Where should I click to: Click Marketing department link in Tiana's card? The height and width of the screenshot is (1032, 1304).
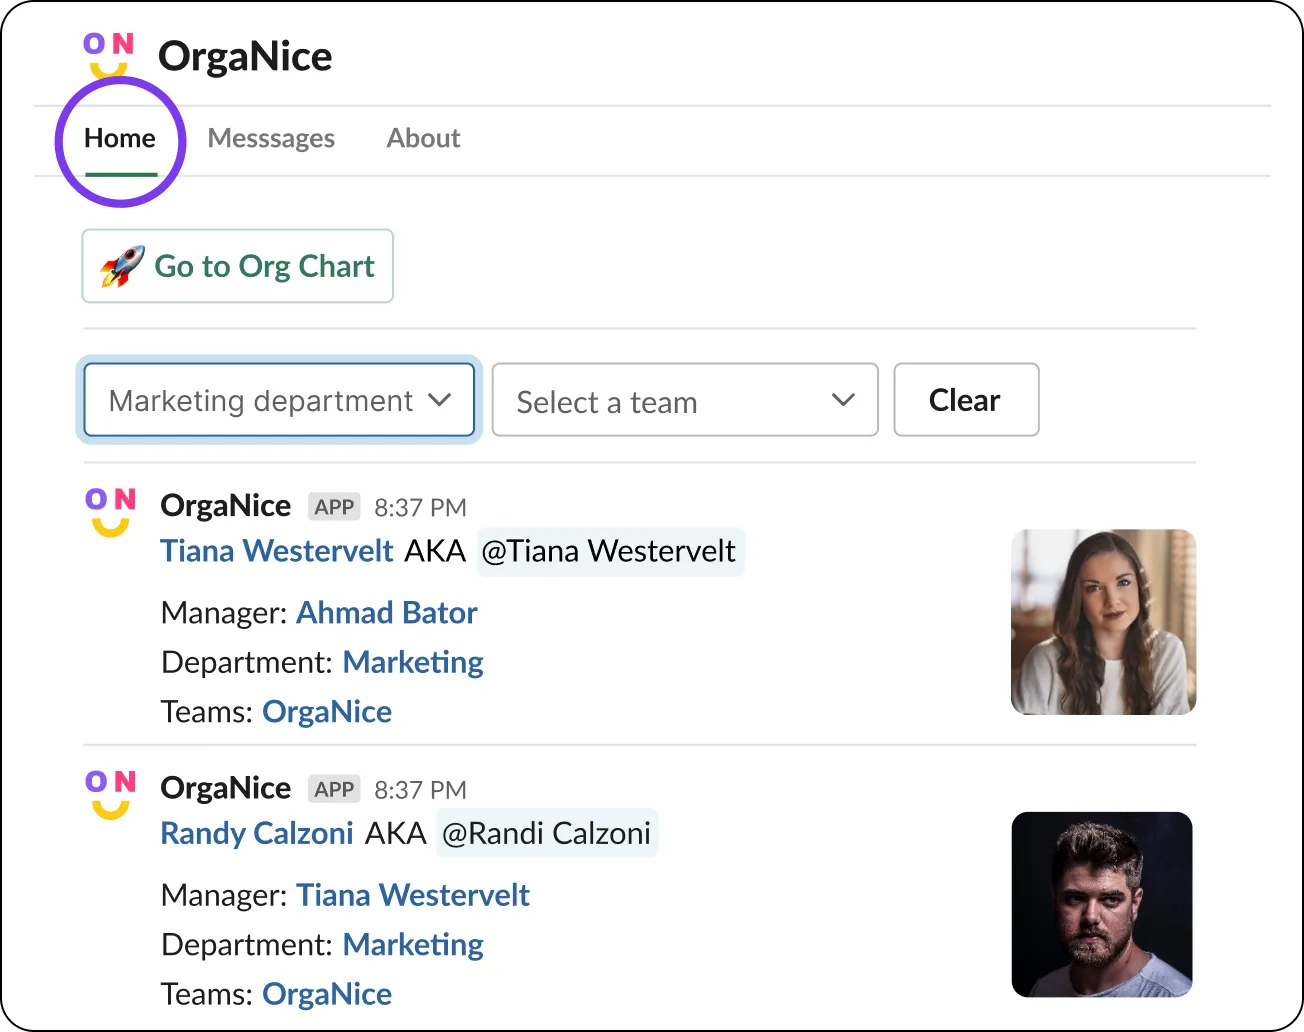tap(413, 662)
